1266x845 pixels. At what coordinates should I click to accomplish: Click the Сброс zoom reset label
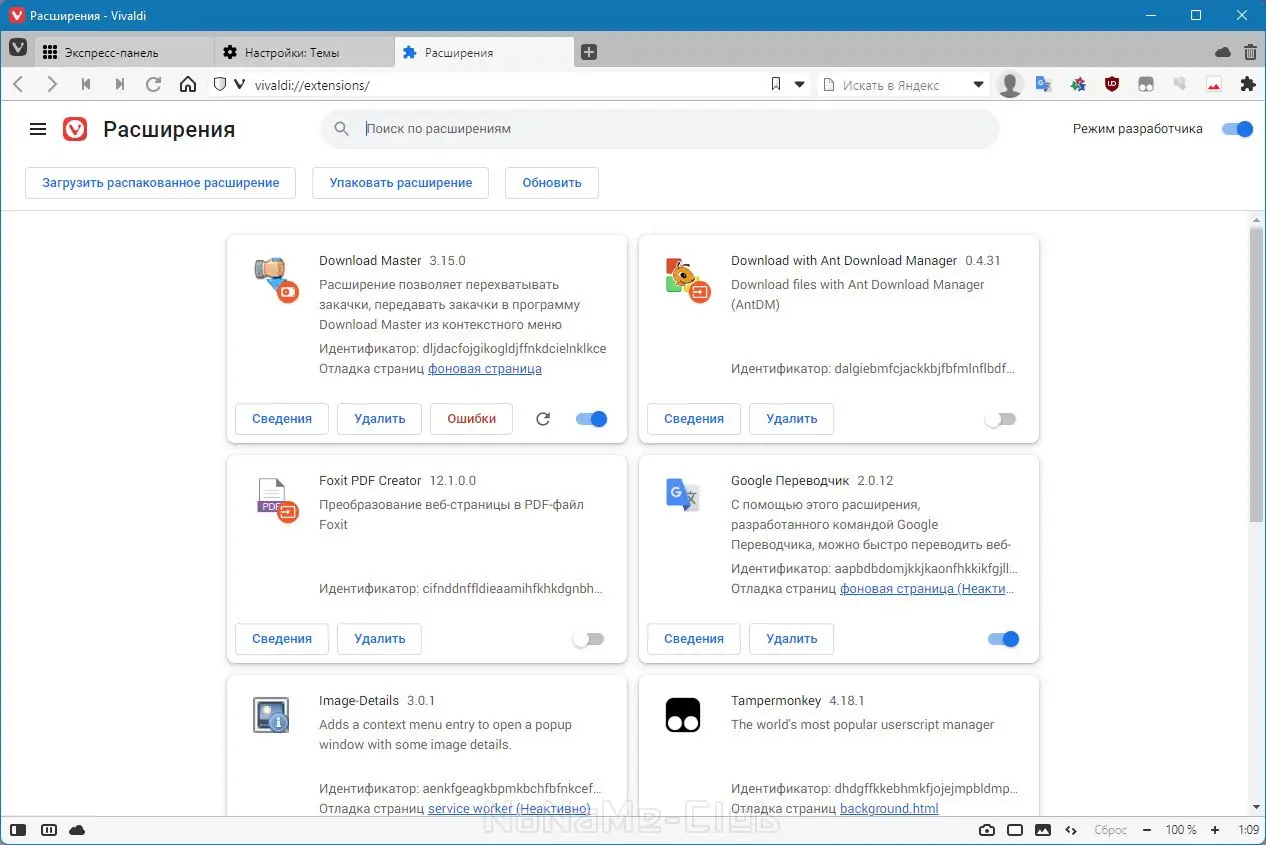1110,830
